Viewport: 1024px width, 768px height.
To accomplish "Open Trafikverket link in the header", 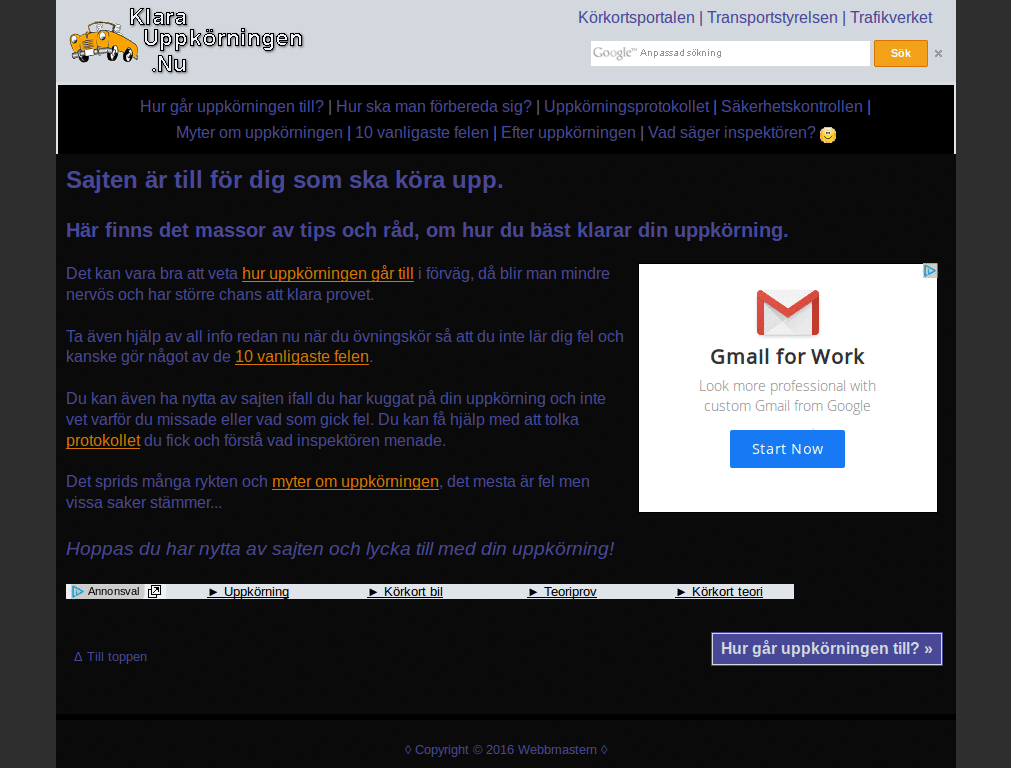I will click(x=891, y=18).
